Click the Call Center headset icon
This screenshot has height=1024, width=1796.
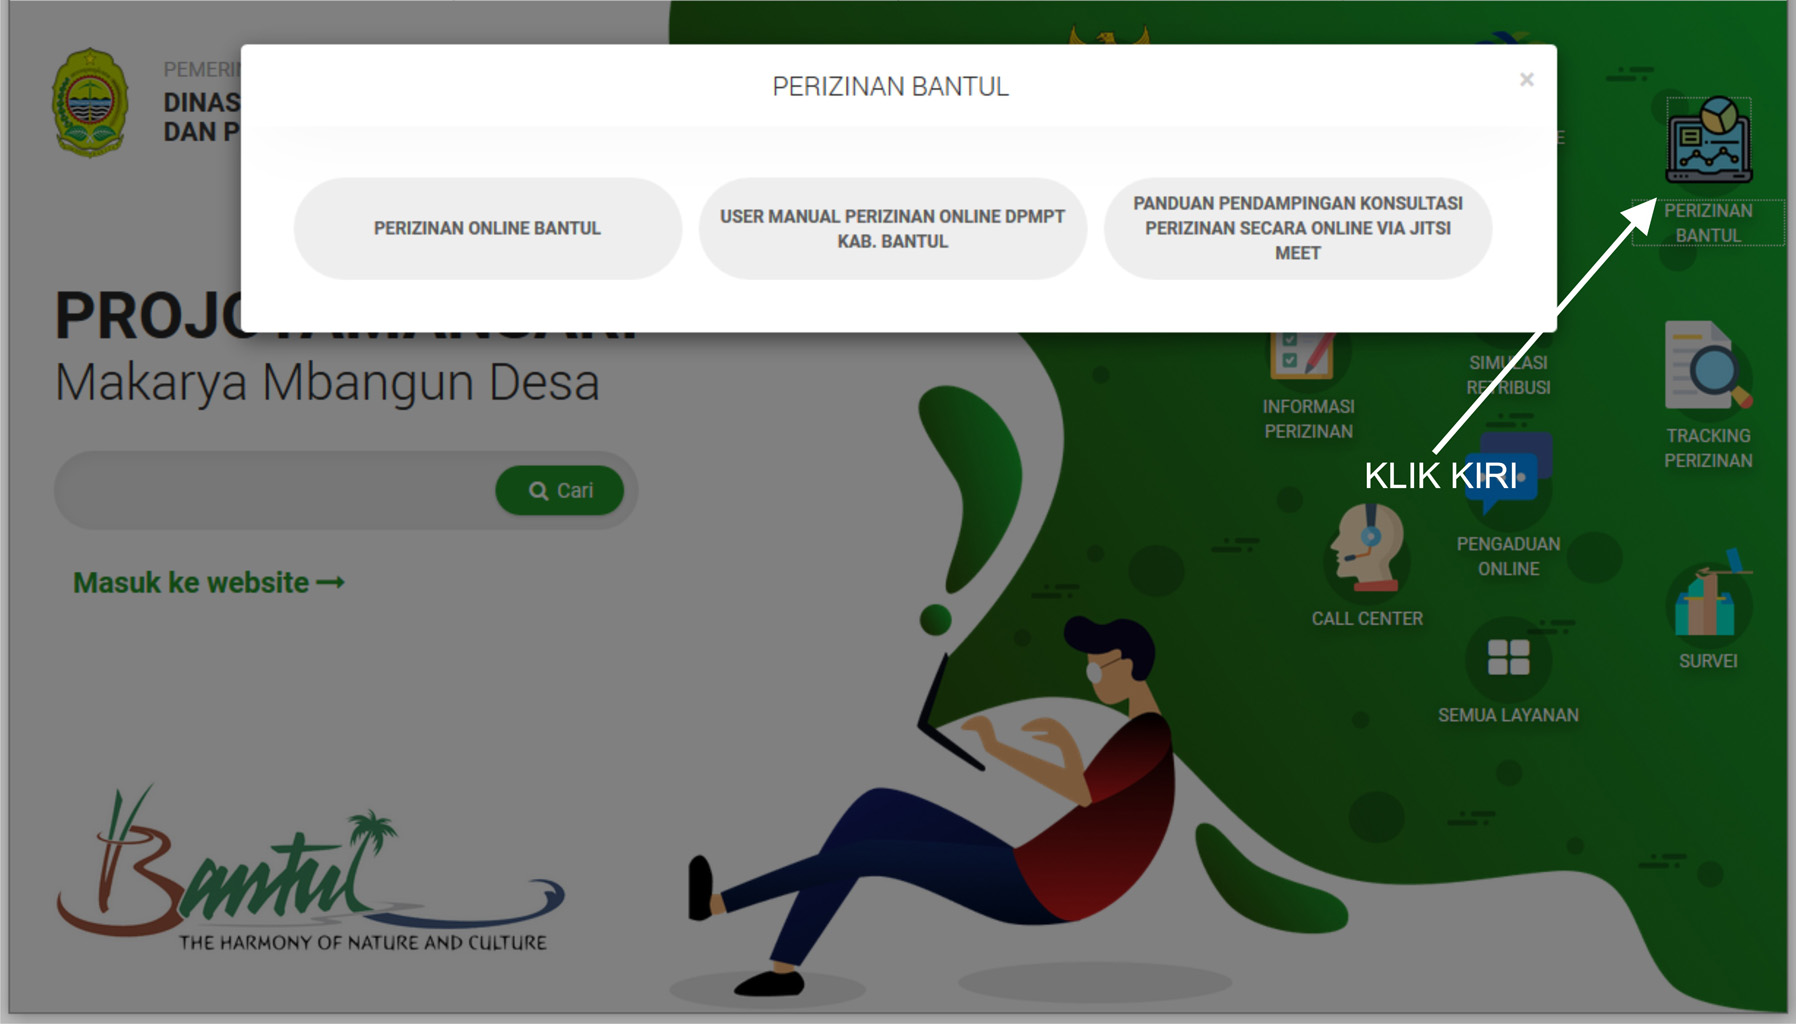[1367, 548]
